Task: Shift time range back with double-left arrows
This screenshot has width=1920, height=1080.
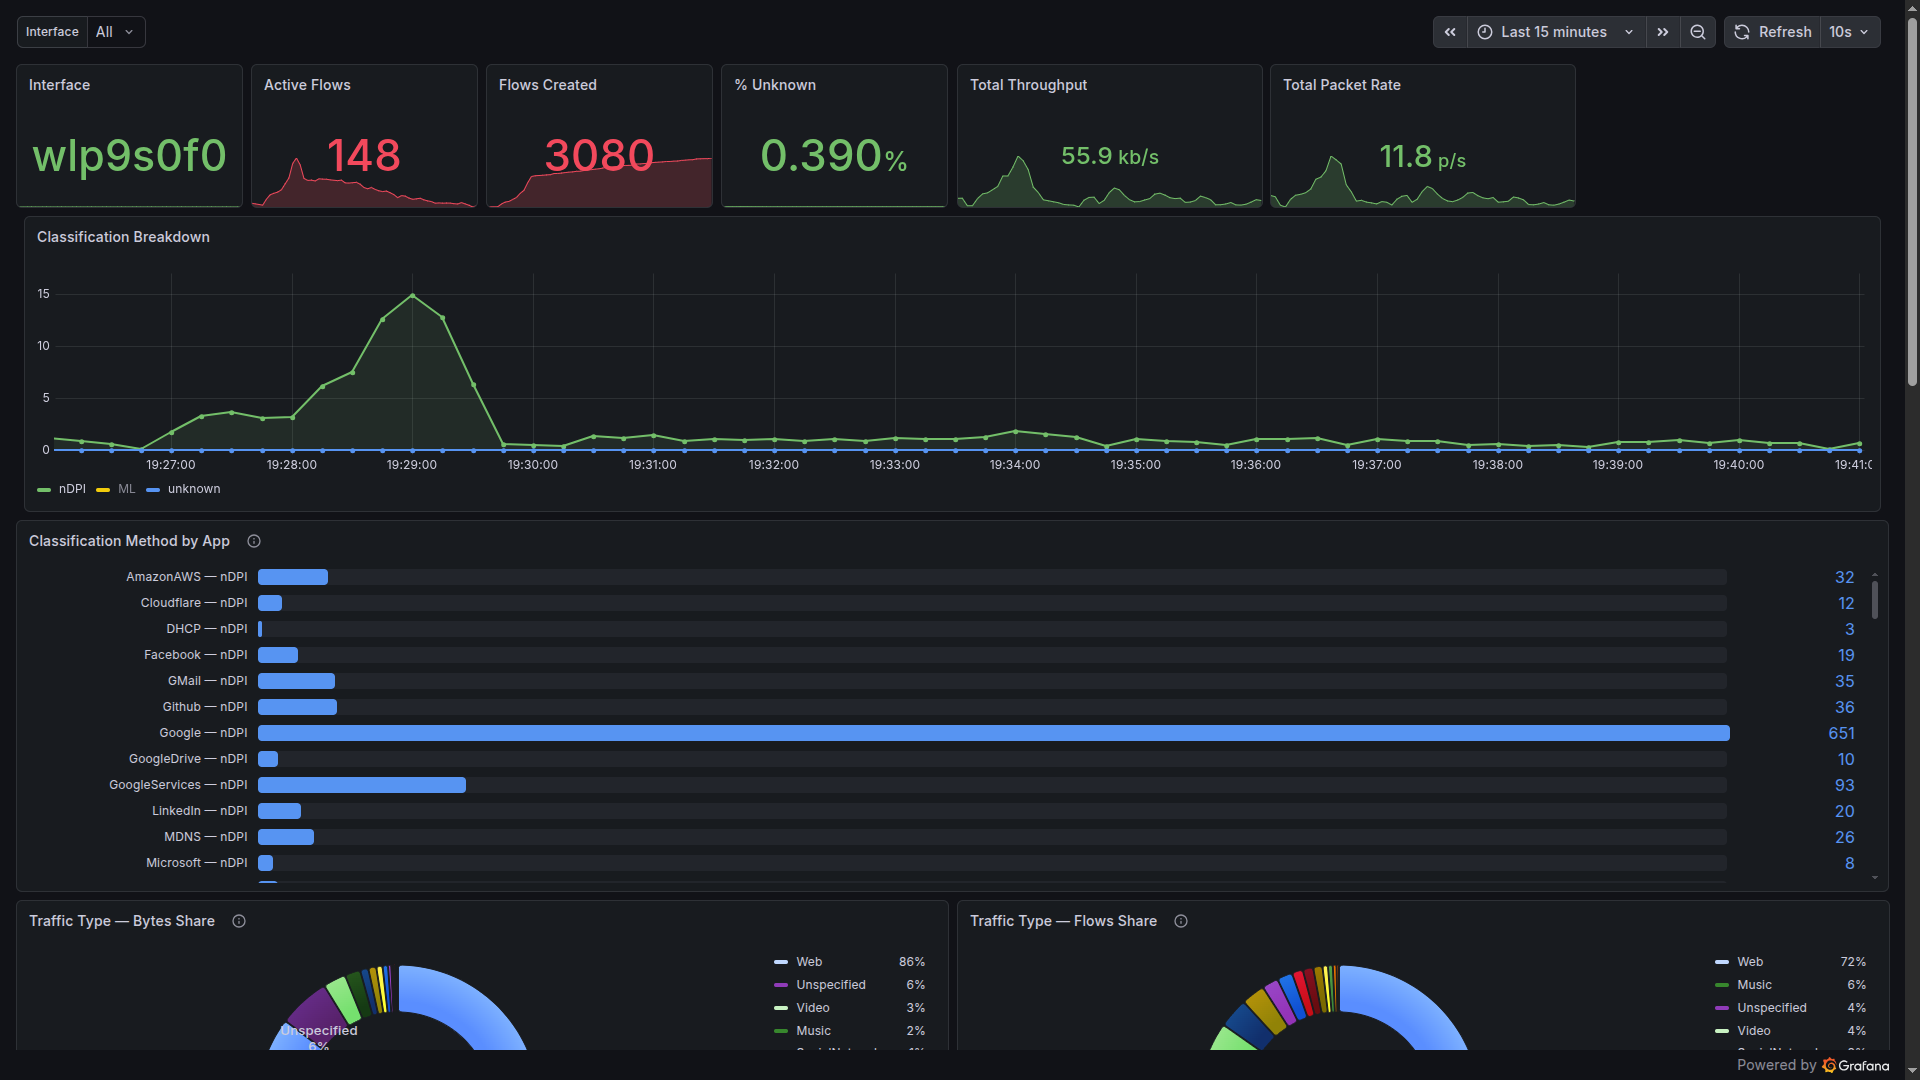Action: click(1450, 31)
